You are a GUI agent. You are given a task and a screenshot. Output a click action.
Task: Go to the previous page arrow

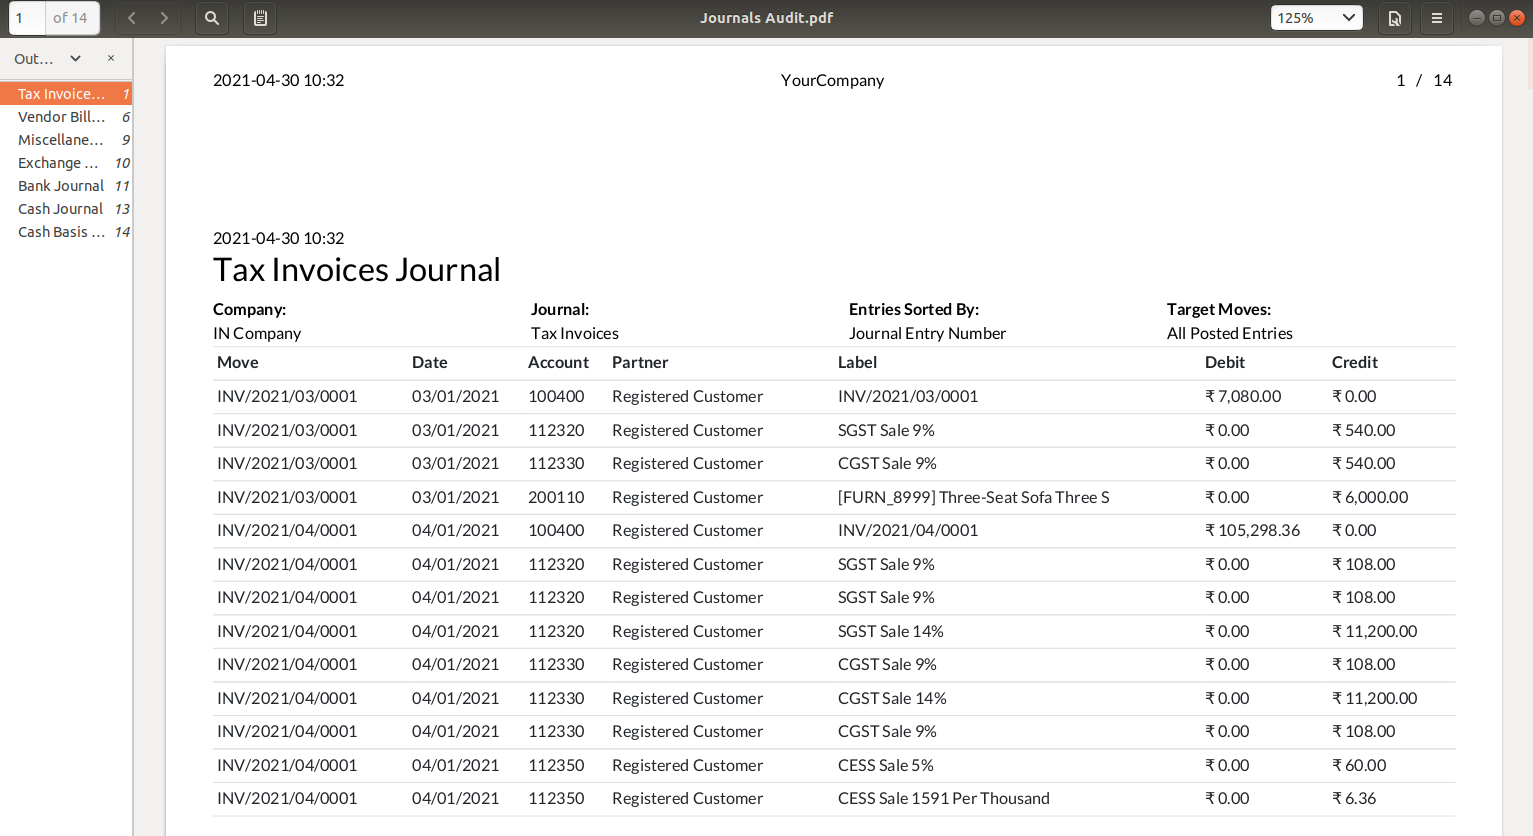(x=132, y=18)
